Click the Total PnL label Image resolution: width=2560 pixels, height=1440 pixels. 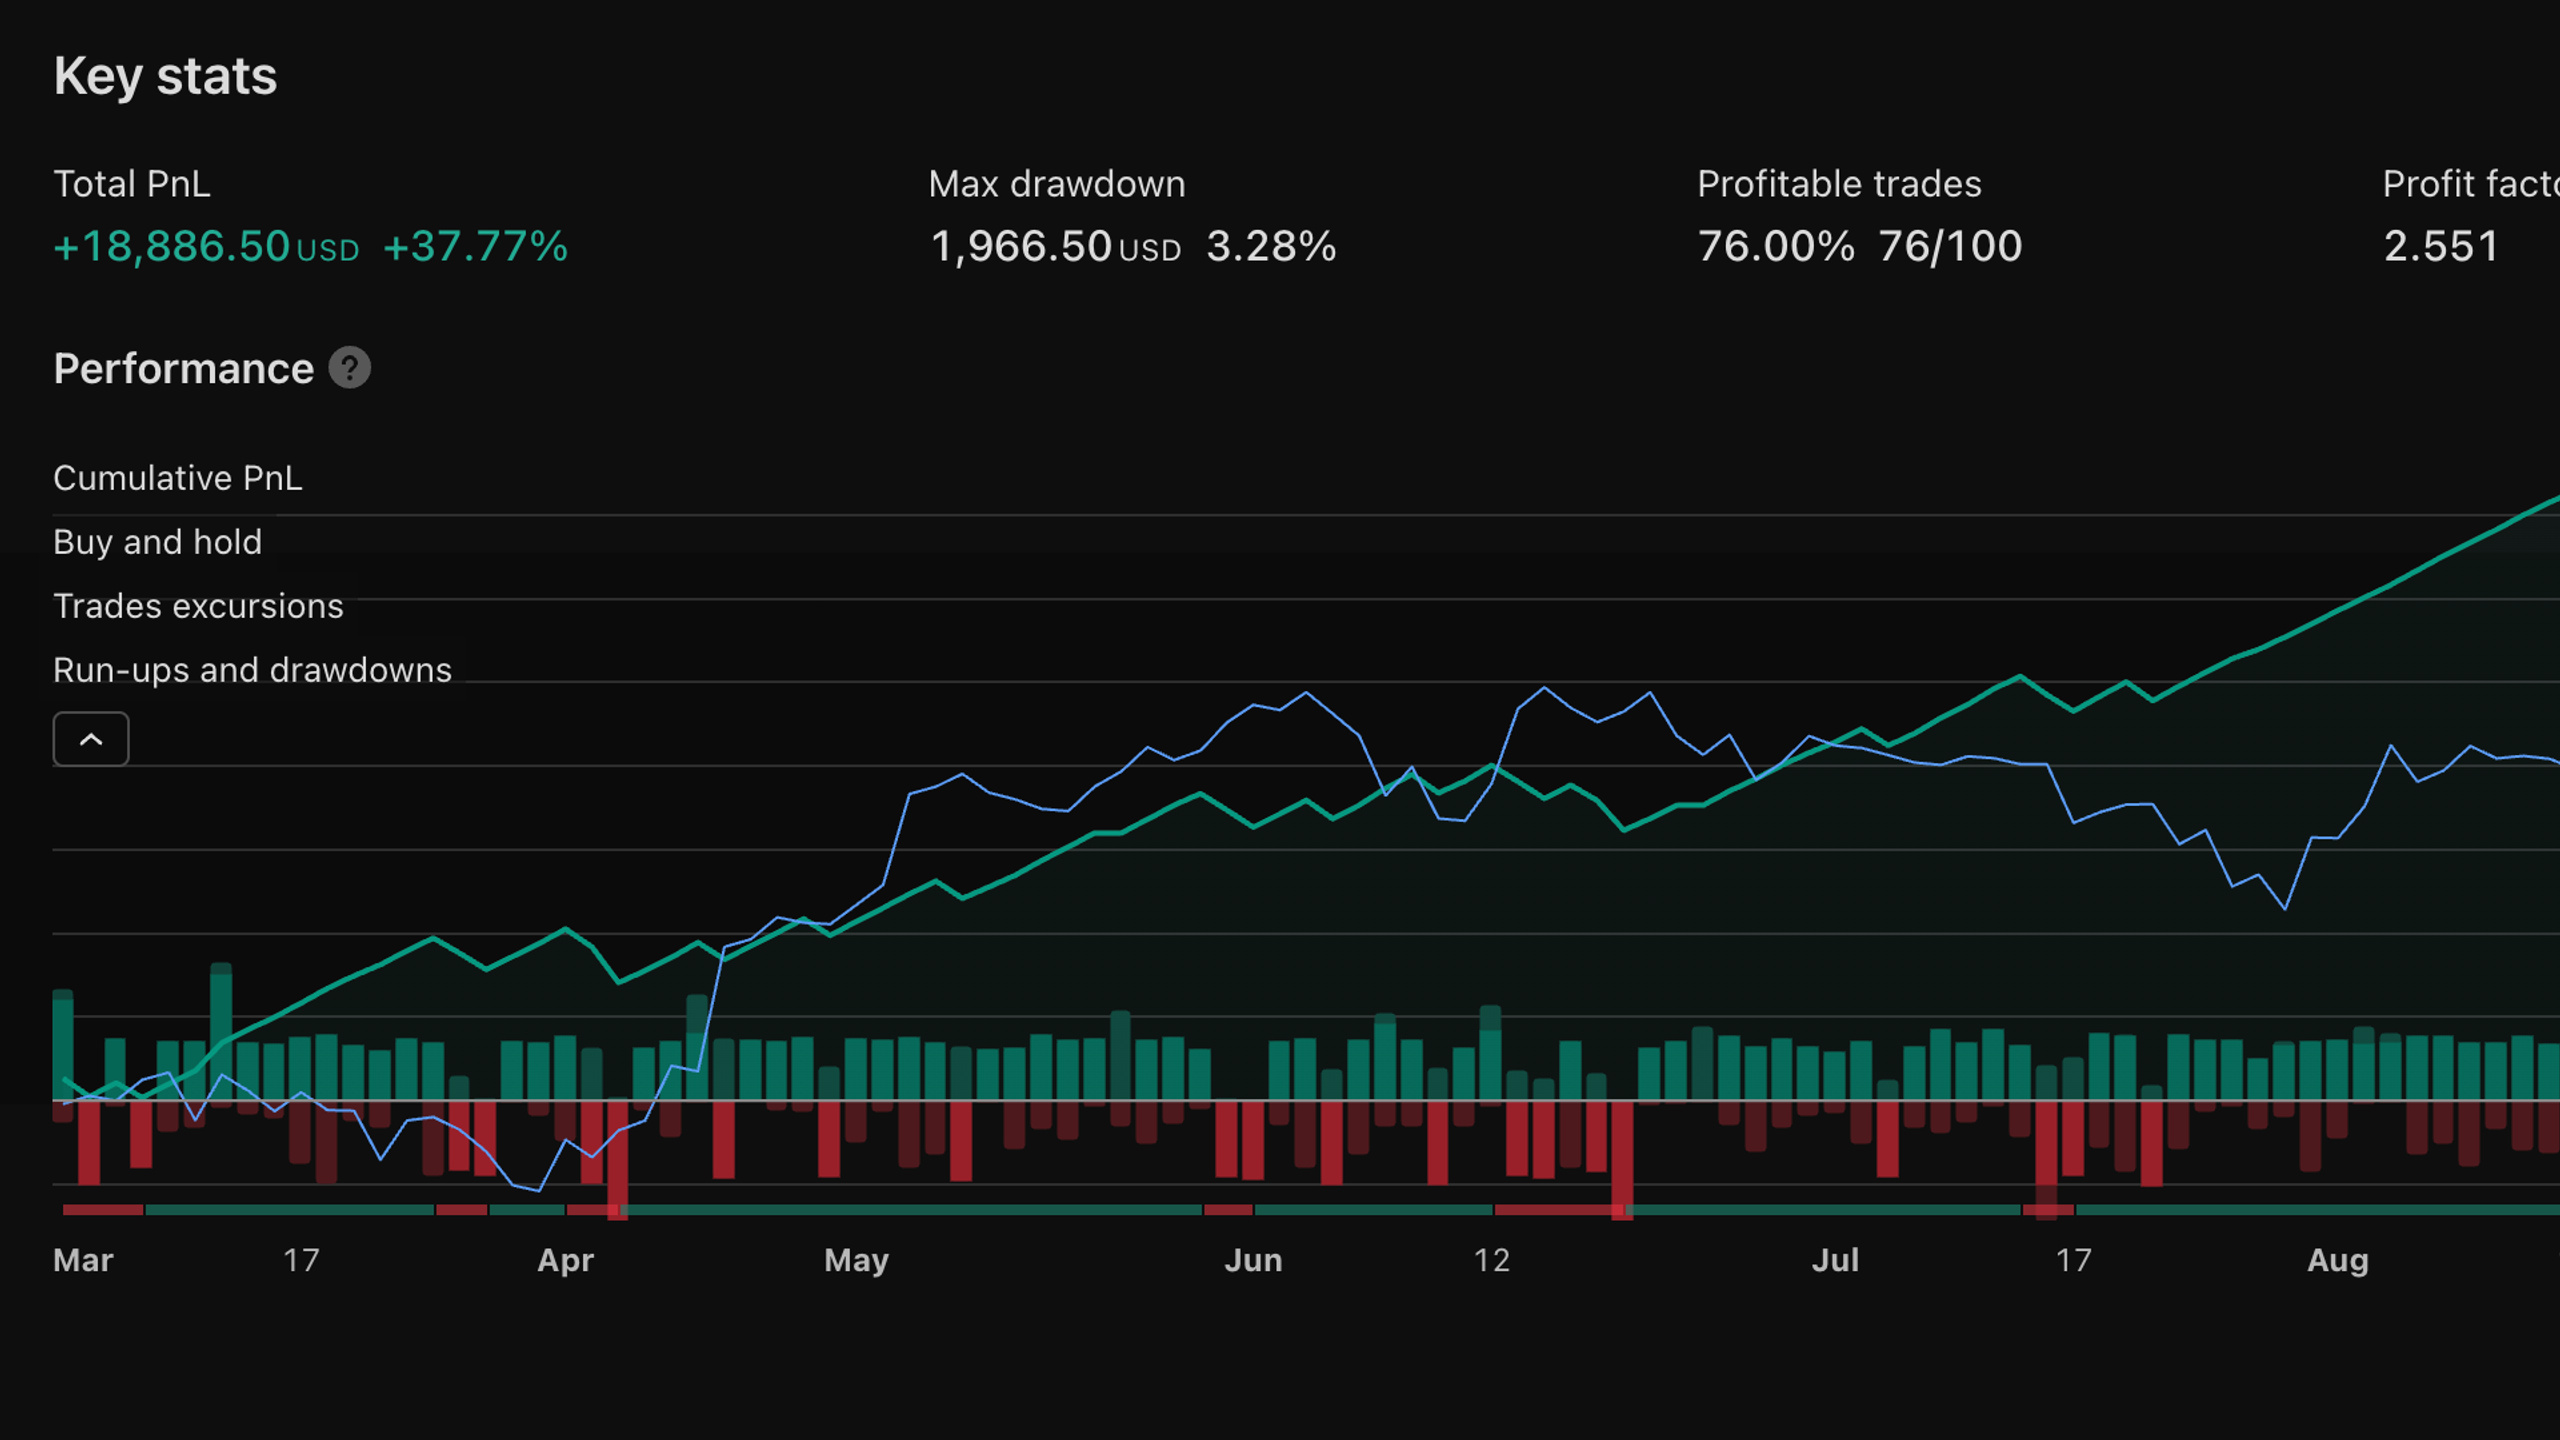(x=132, y=184)
